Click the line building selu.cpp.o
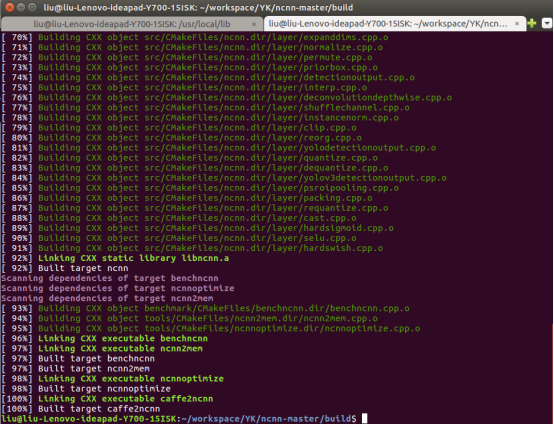 179,238
